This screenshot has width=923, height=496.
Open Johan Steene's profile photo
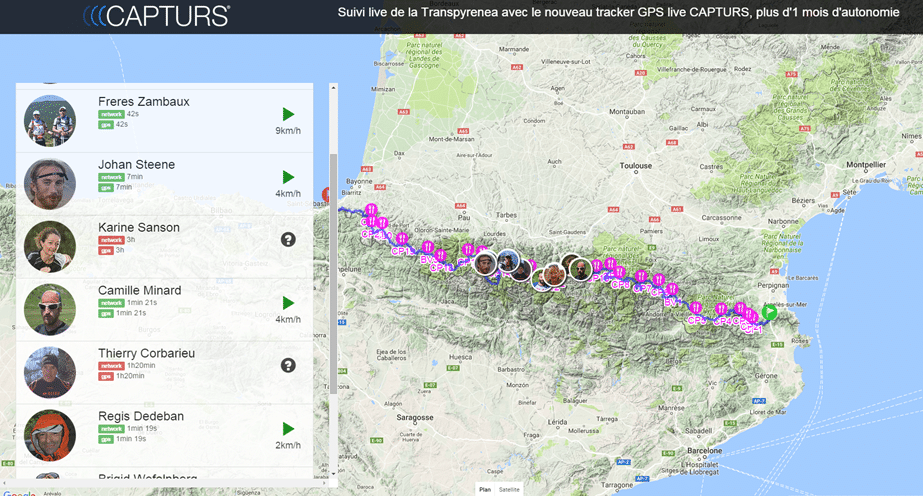(x=50, y=184)
